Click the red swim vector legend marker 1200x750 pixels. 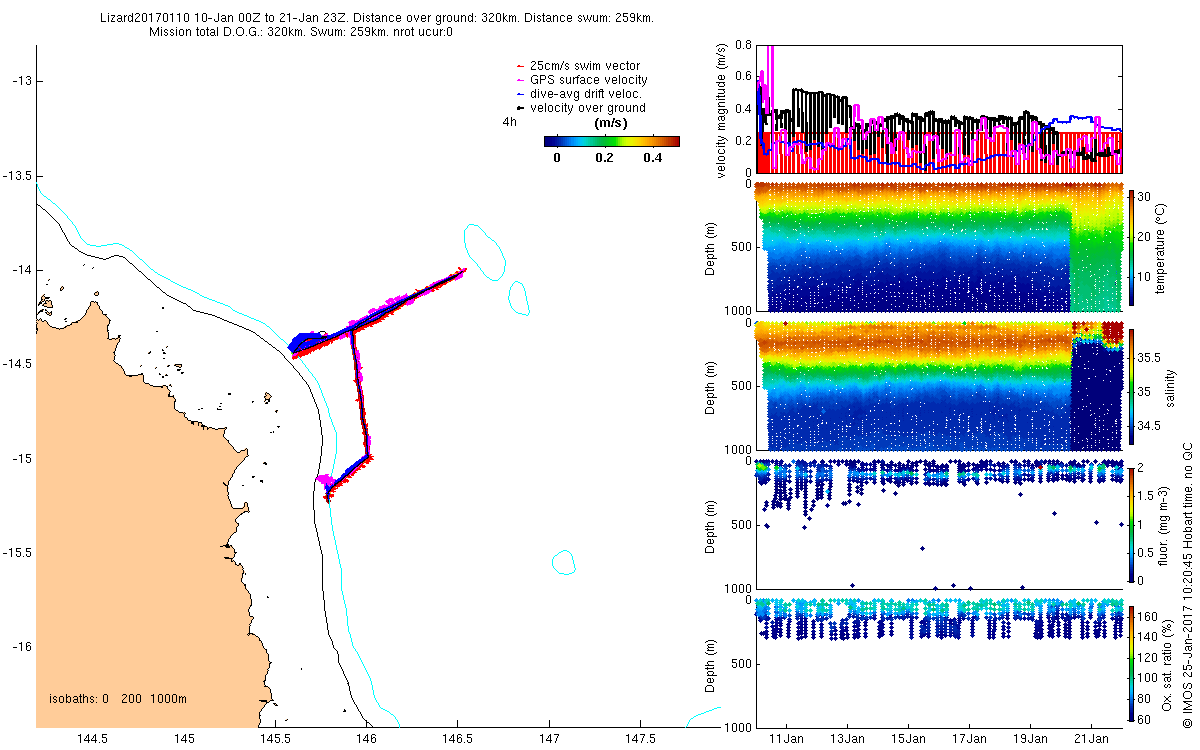tap(518, 66)
